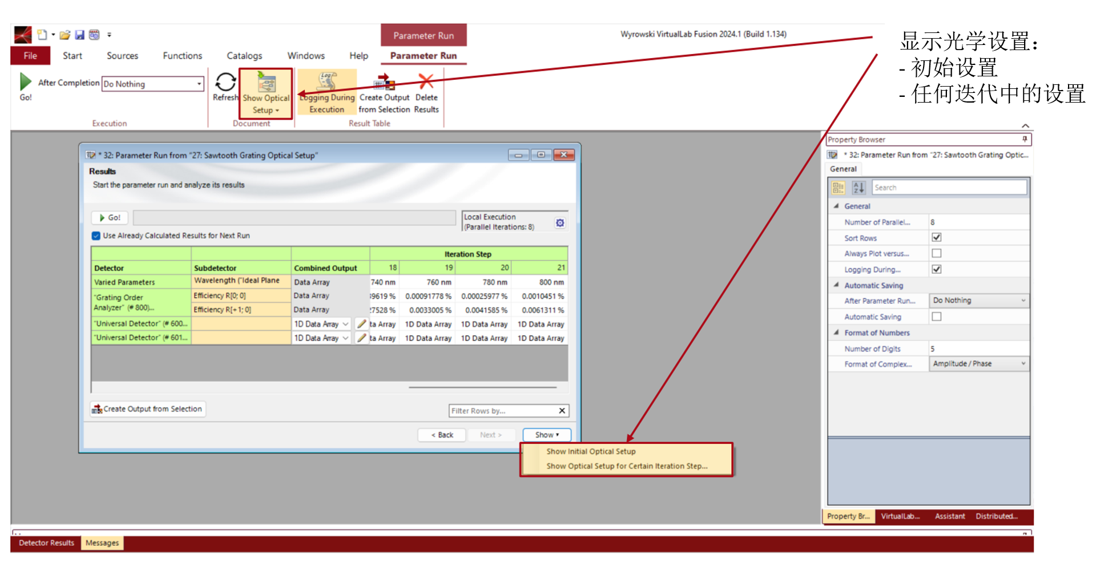Switch to the Catalogs ribbon tab

tap(244, 56)
